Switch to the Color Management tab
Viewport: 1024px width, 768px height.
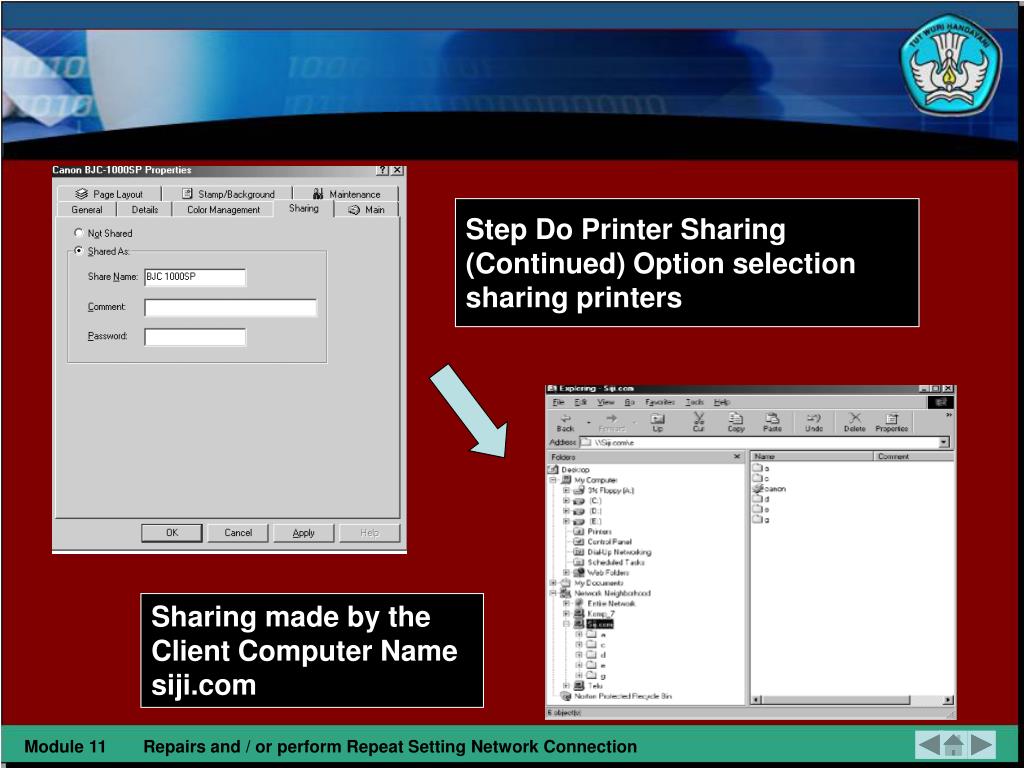pos(223,210)
